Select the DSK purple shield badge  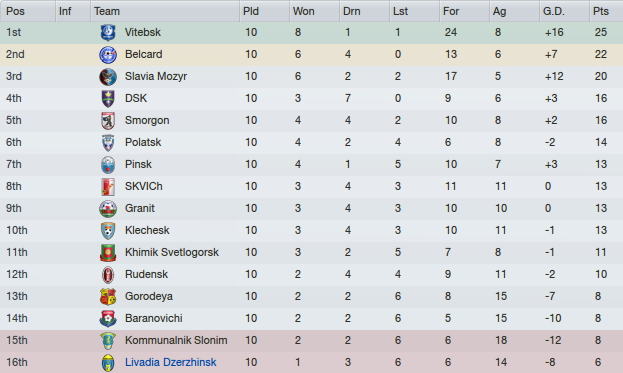pos(108,99)
